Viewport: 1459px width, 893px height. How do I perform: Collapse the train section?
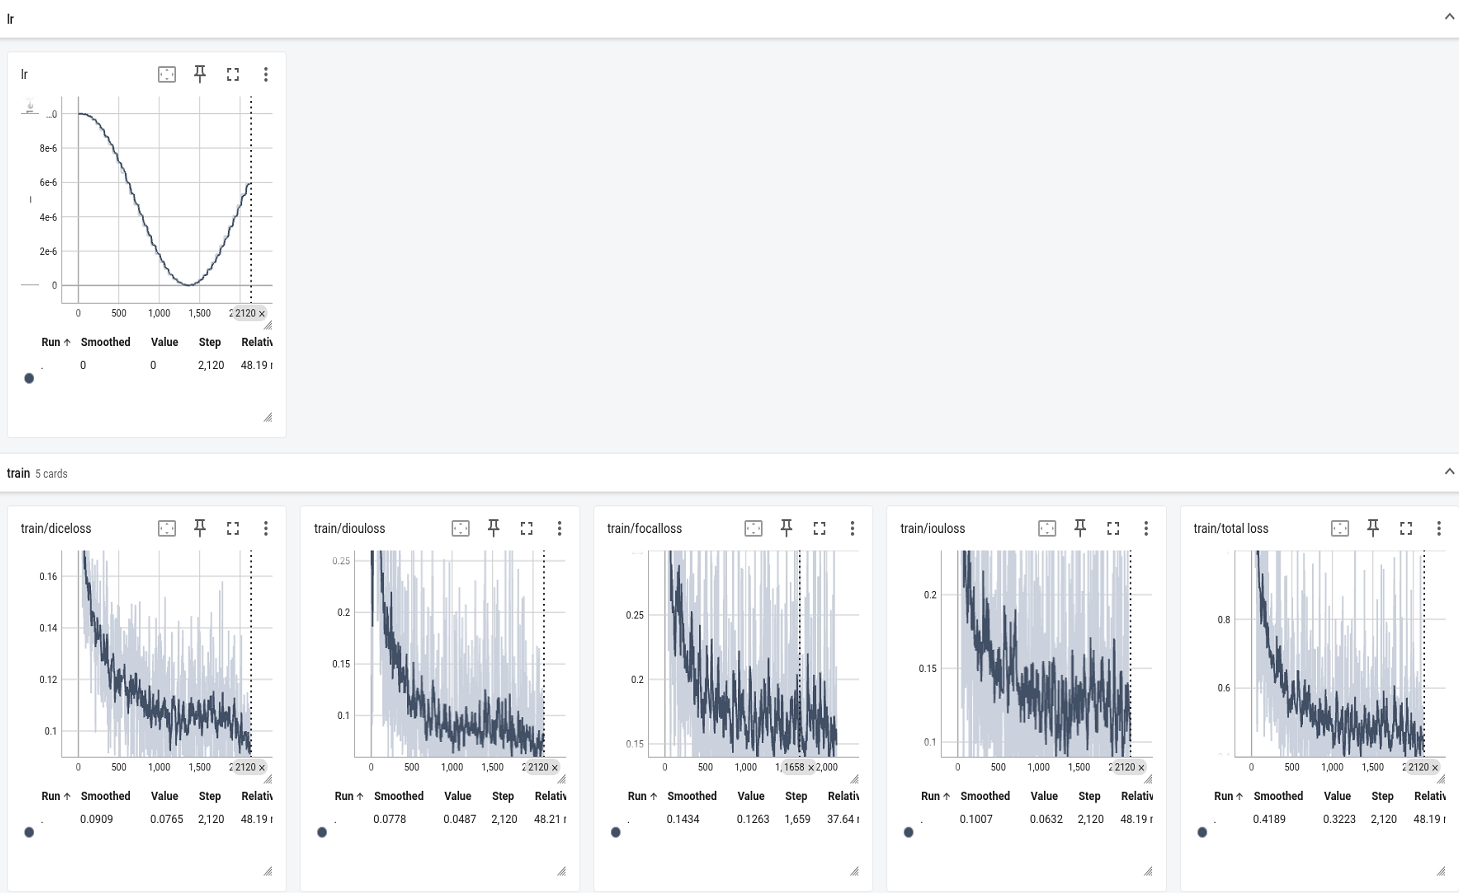(x=1449, y=472)
